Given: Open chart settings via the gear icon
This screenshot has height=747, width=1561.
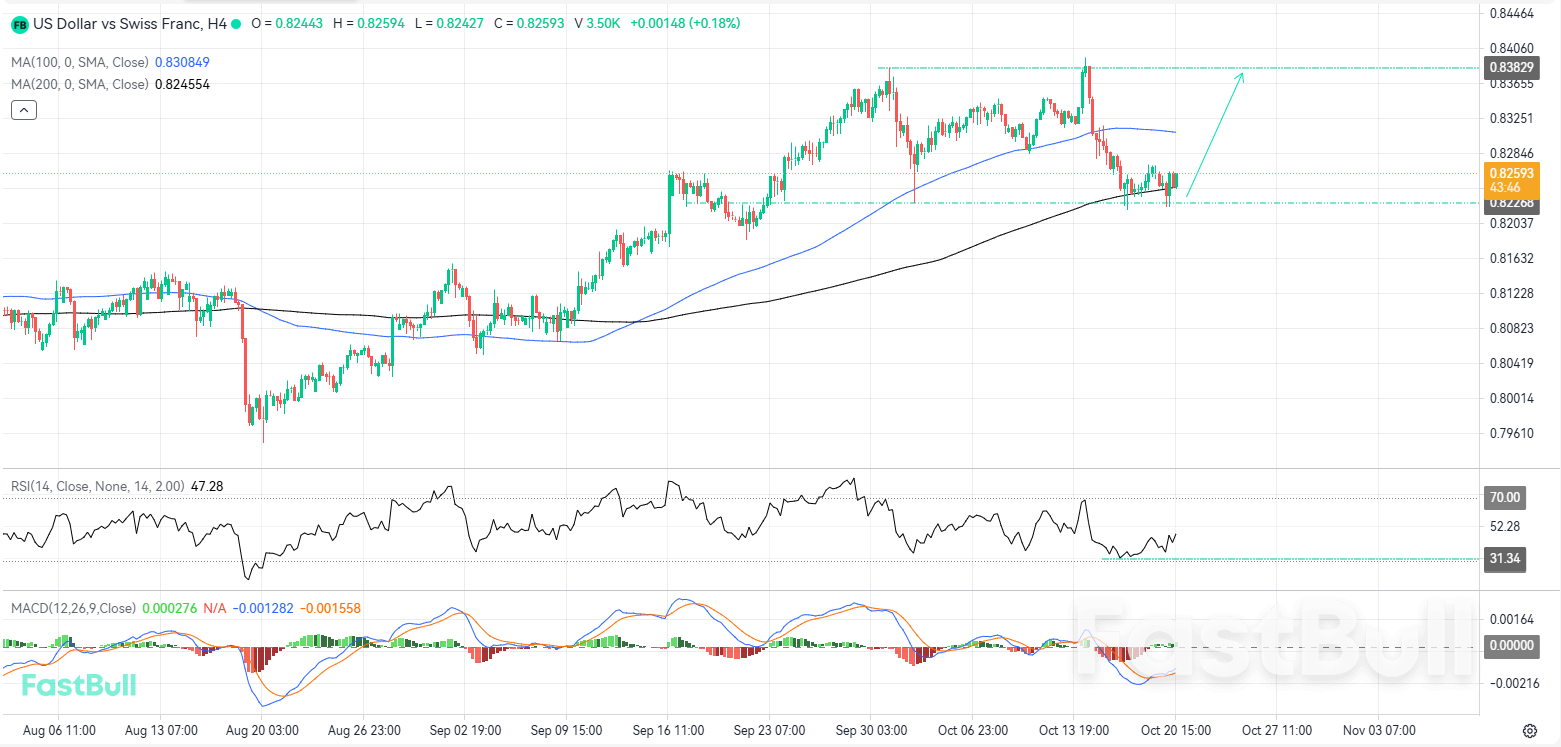Looking at the screenshot, I should (1529, 730).
